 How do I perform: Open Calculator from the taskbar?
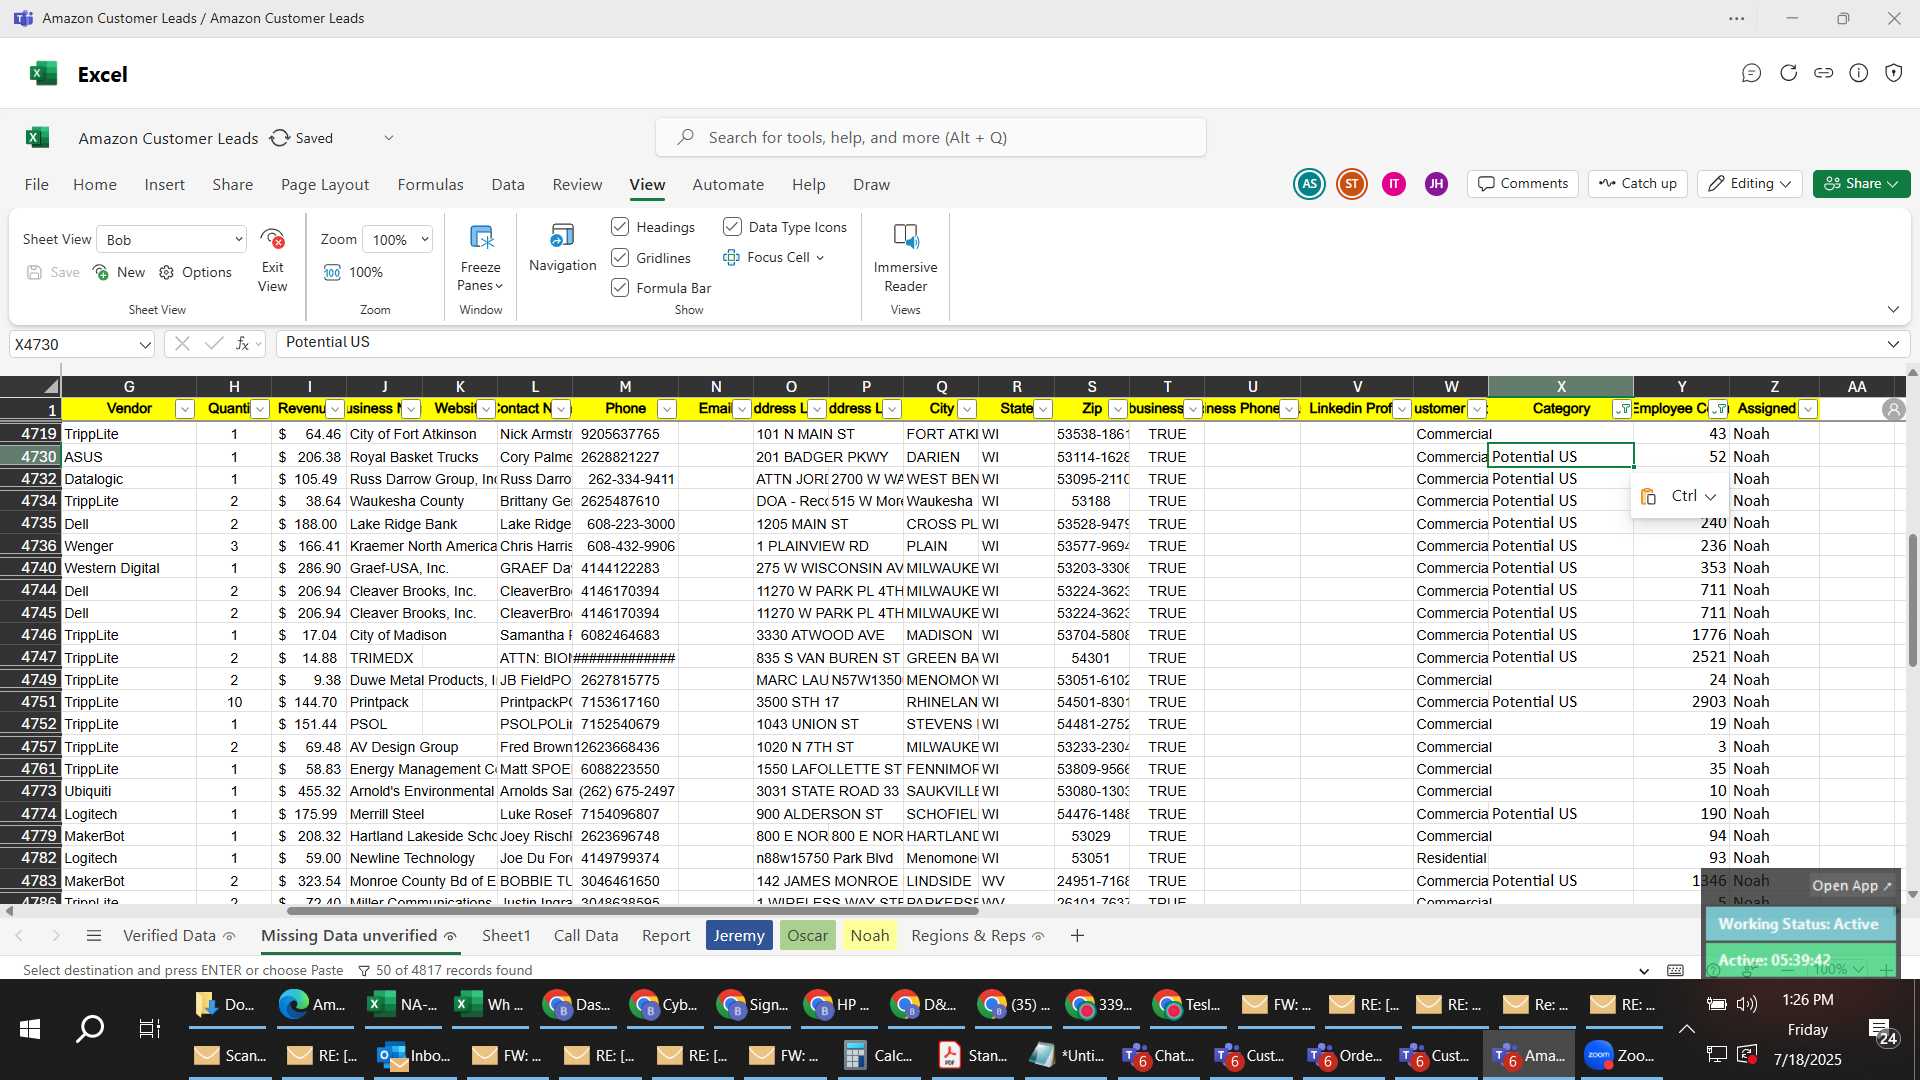pyautogui.click(x=878, y=1055)
